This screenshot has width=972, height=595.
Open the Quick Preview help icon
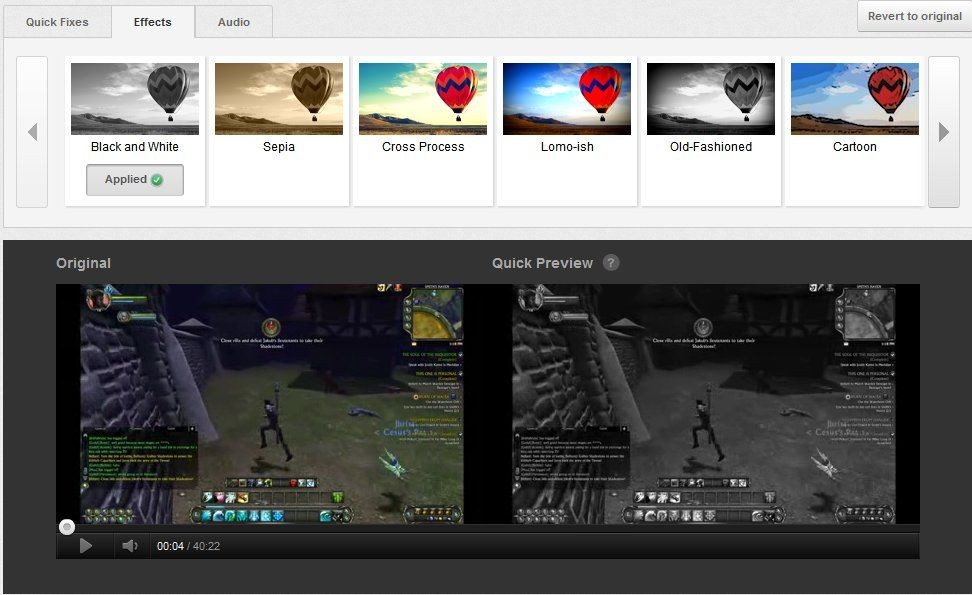pyautogui.click(x=611, y=263)
